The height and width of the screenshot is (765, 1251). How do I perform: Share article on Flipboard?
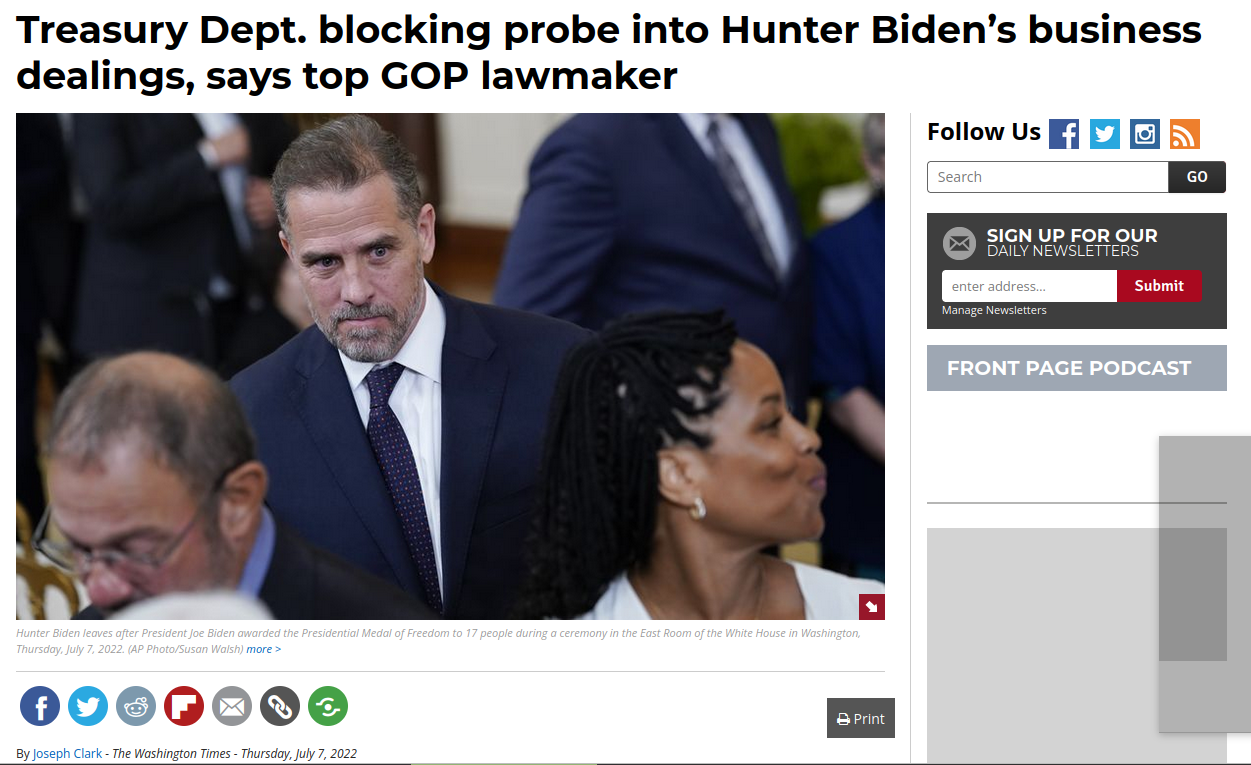point(184,706)
